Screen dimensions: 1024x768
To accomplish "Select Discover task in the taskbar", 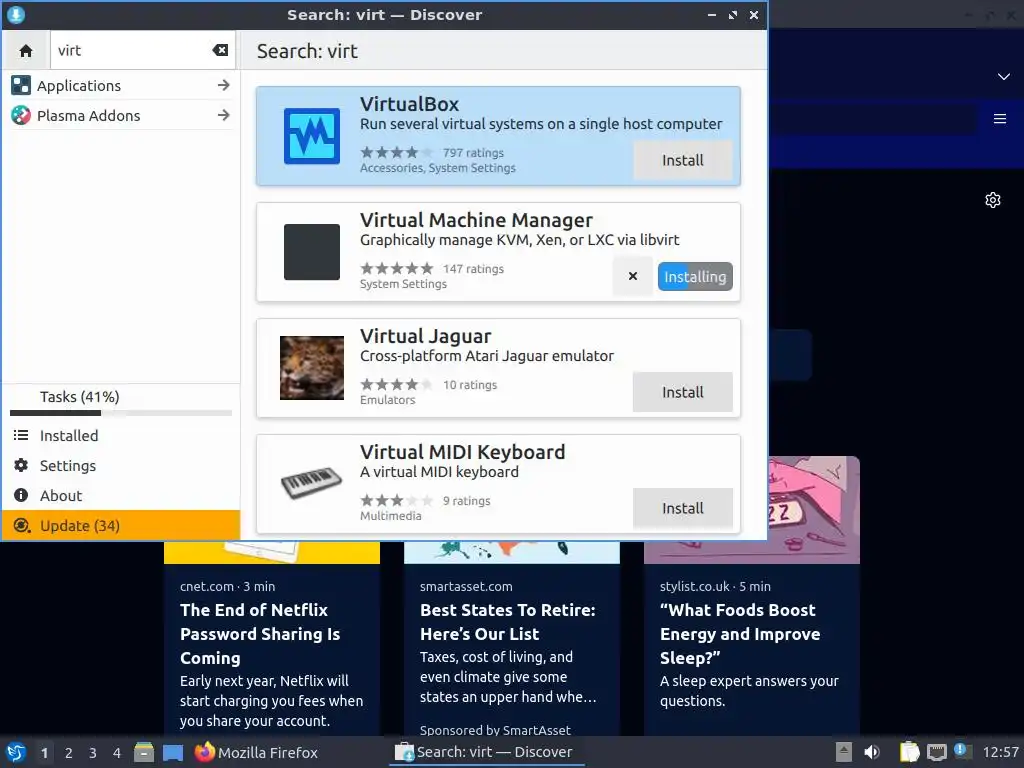I will (x=487, y=752).
